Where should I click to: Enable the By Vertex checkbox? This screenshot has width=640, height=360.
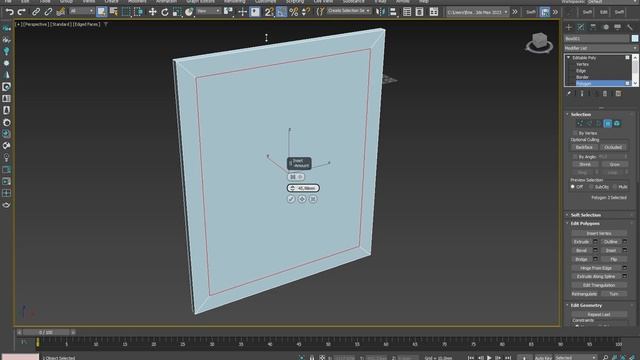(x=575, y=133)
